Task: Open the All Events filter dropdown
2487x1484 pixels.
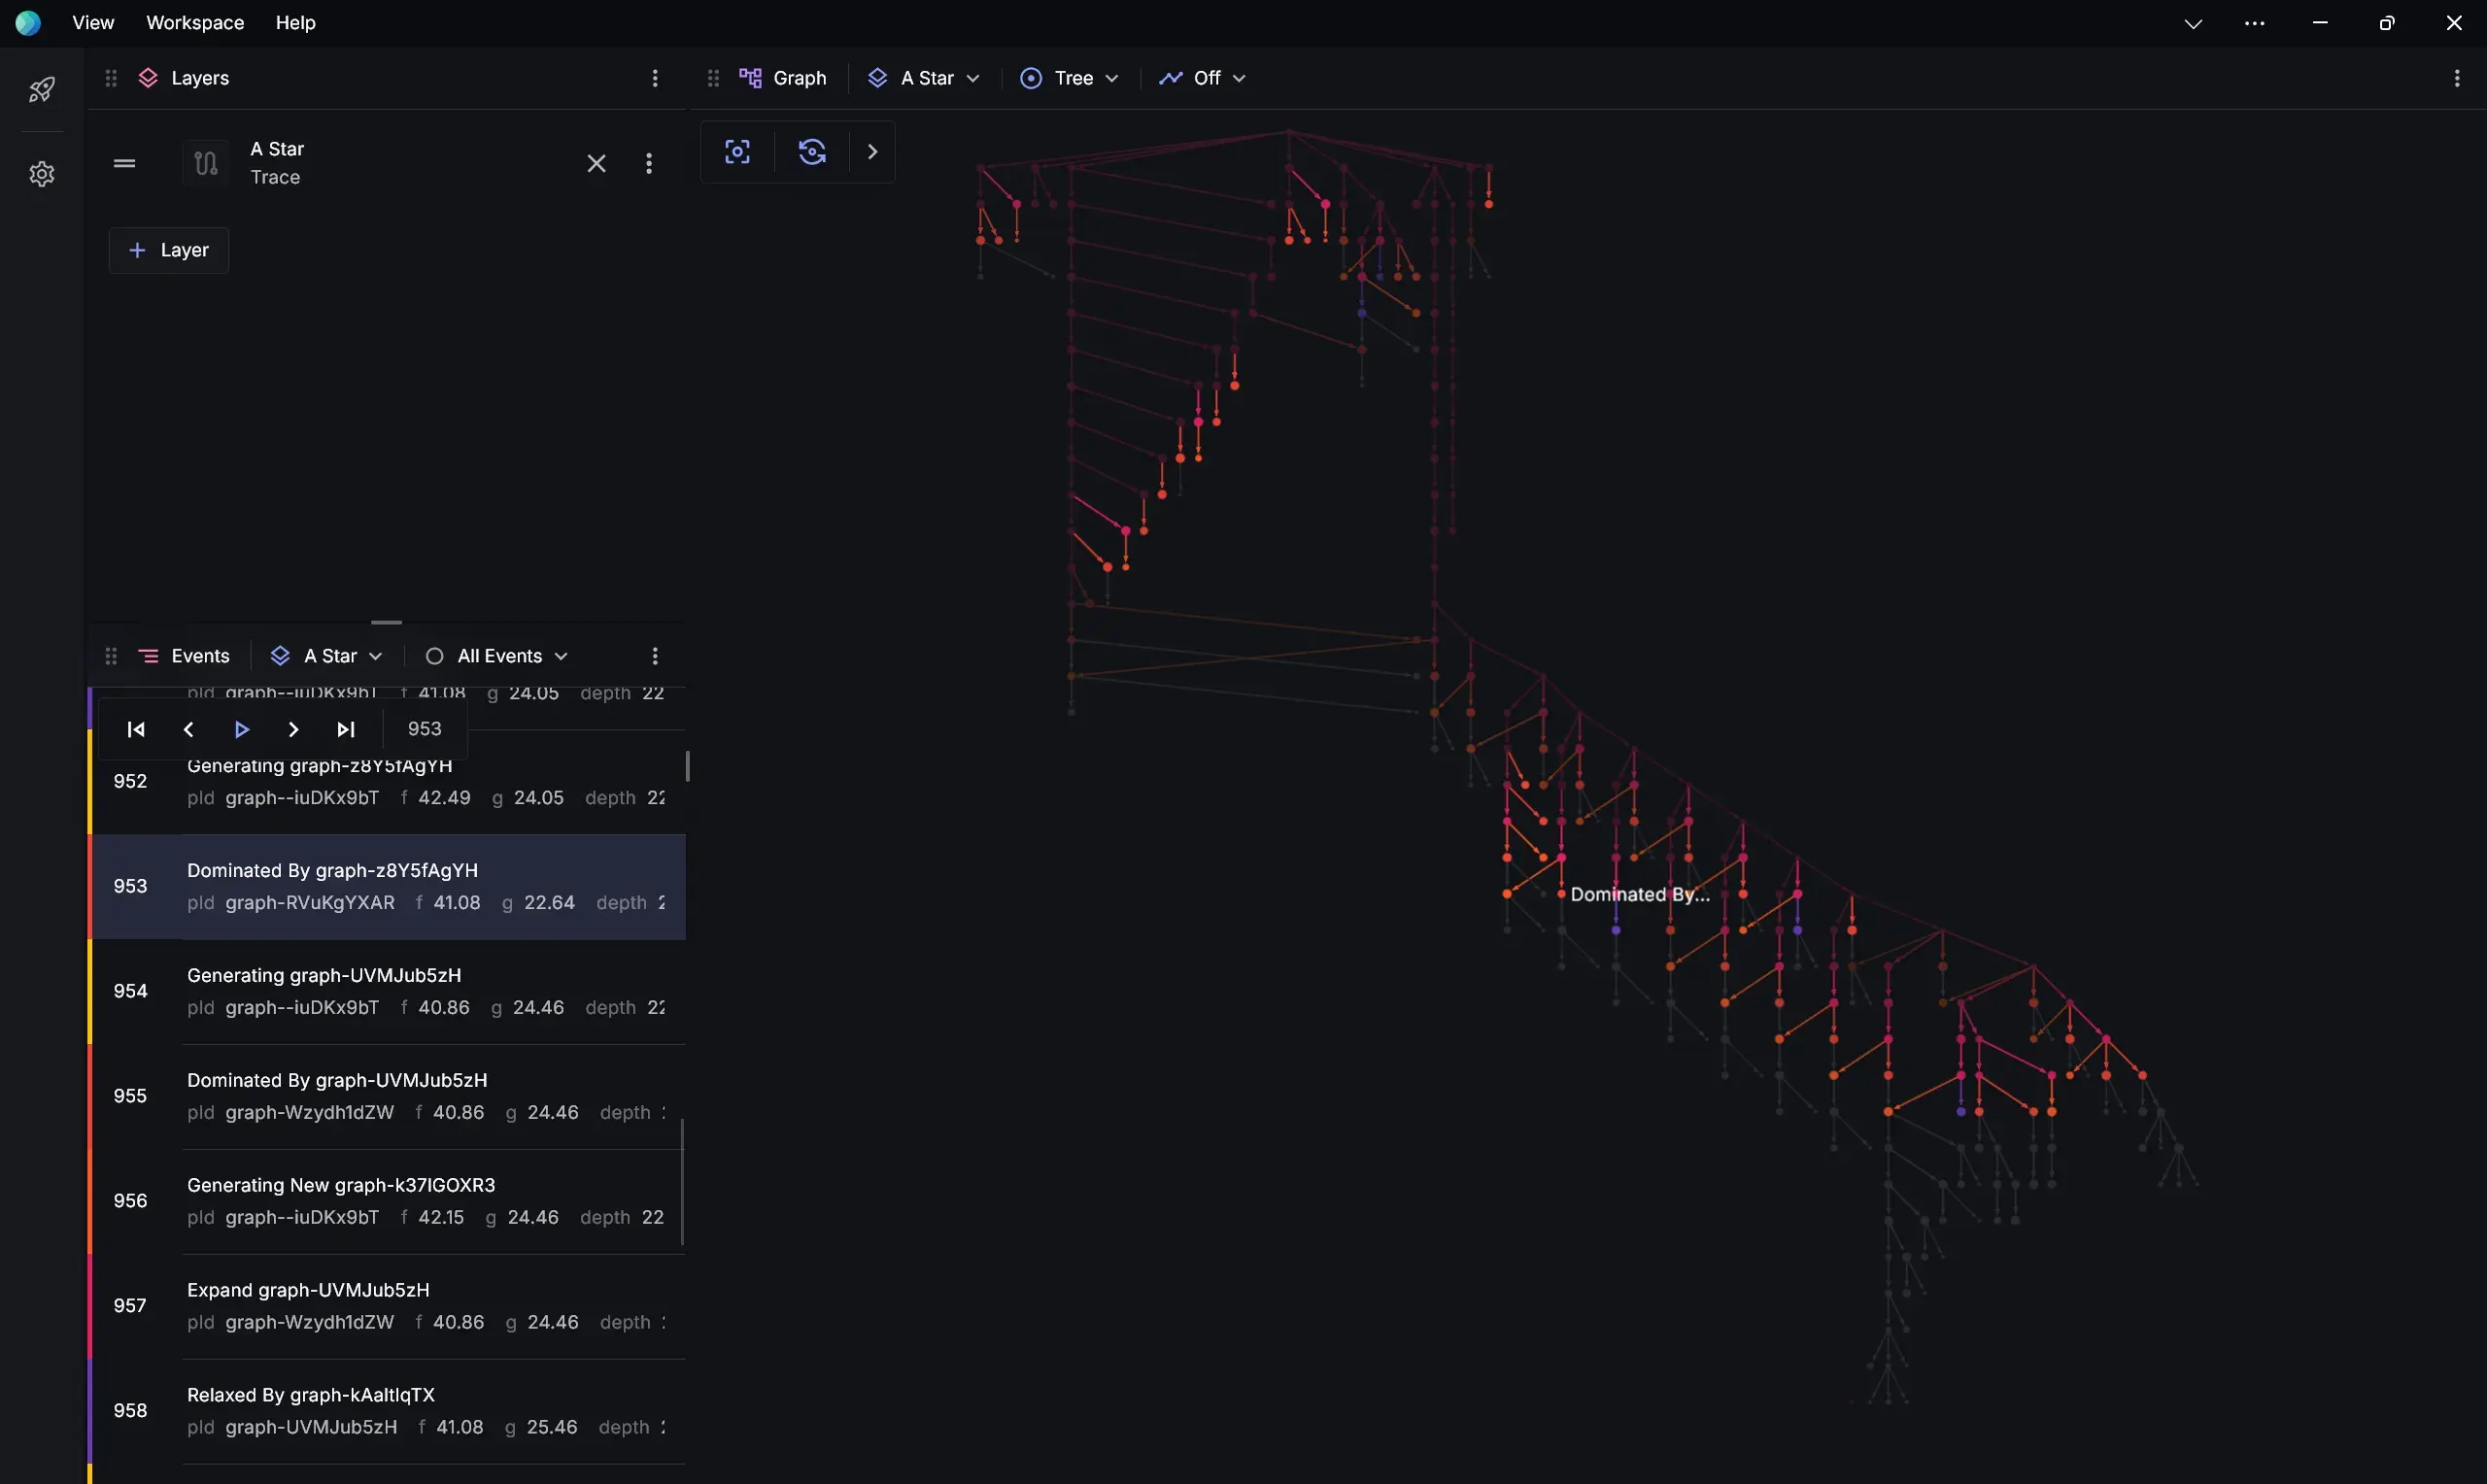Action: (x=497, y=656)
